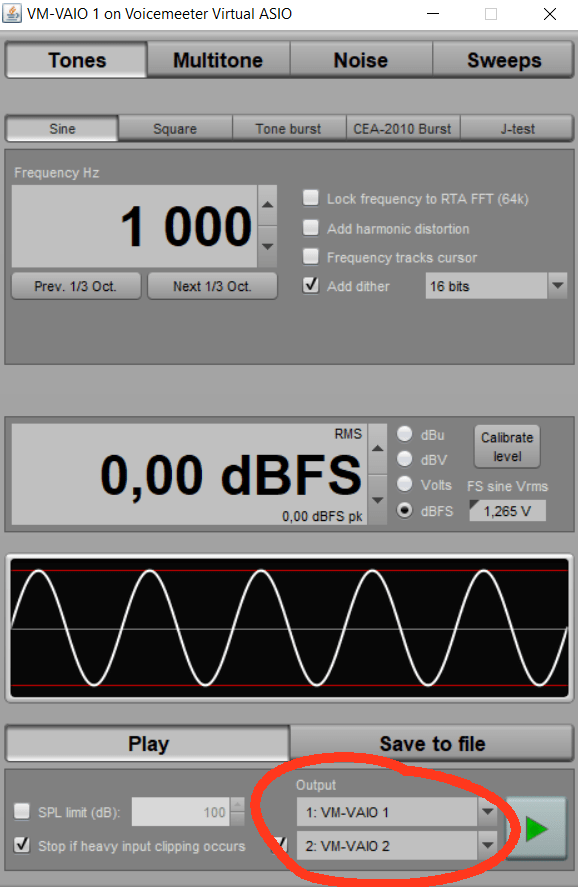Screen dimensions: 578x887
Task: Enable Frequency tracks cursor checkbox
Action: pos(310,257)
